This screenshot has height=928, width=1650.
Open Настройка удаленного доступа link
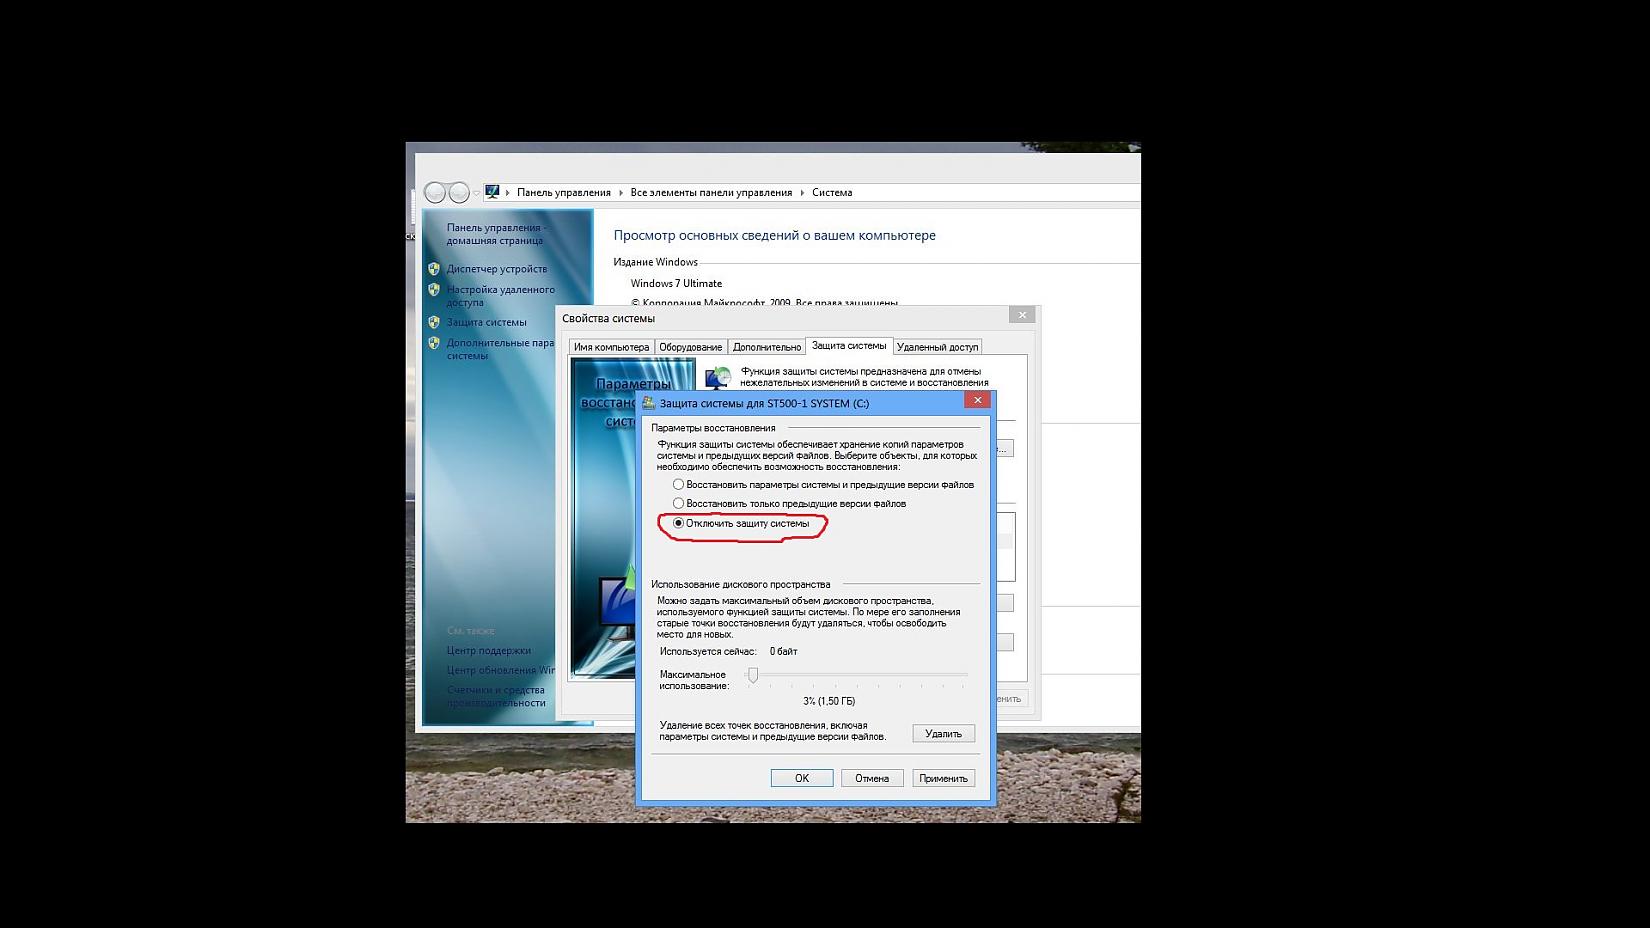[x=501, y=296]
